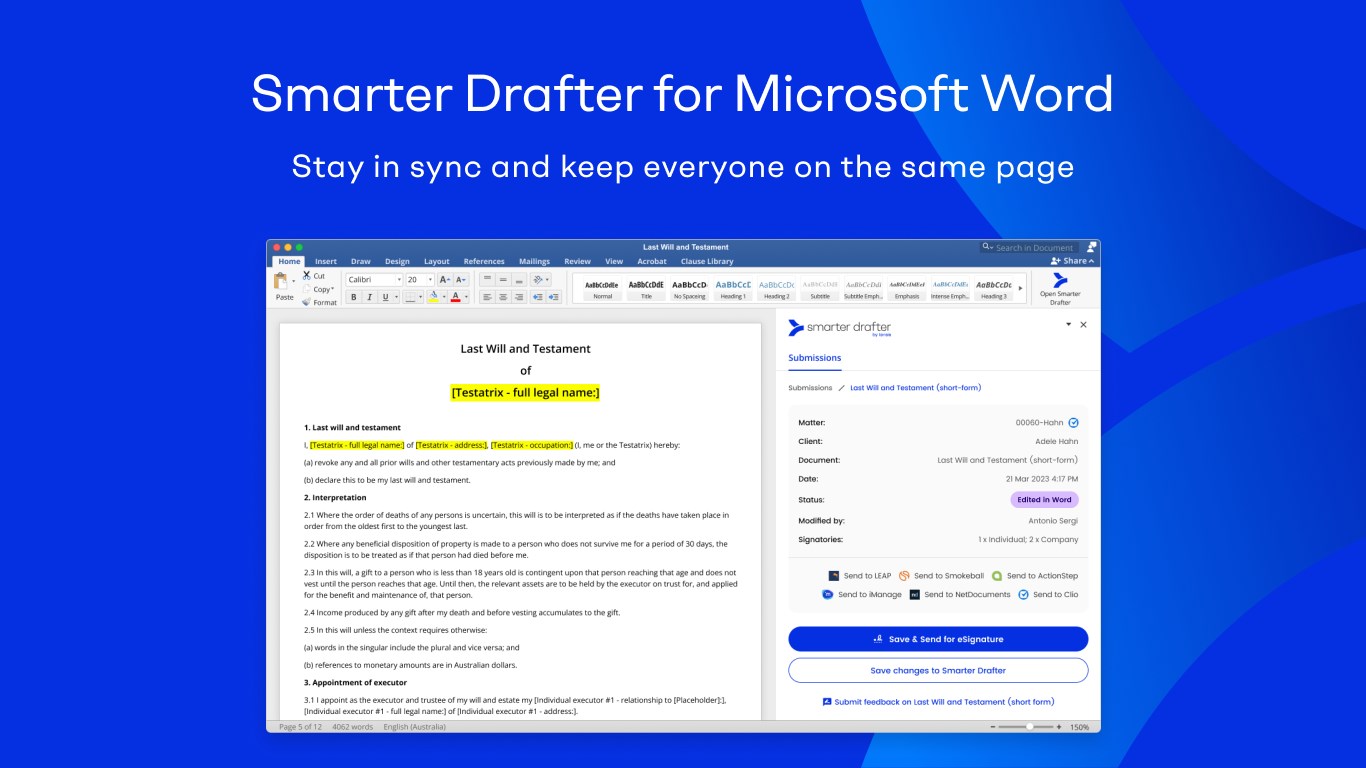
Task: Copy the selection using the Copy icon
Action: (x=307, y=289)
